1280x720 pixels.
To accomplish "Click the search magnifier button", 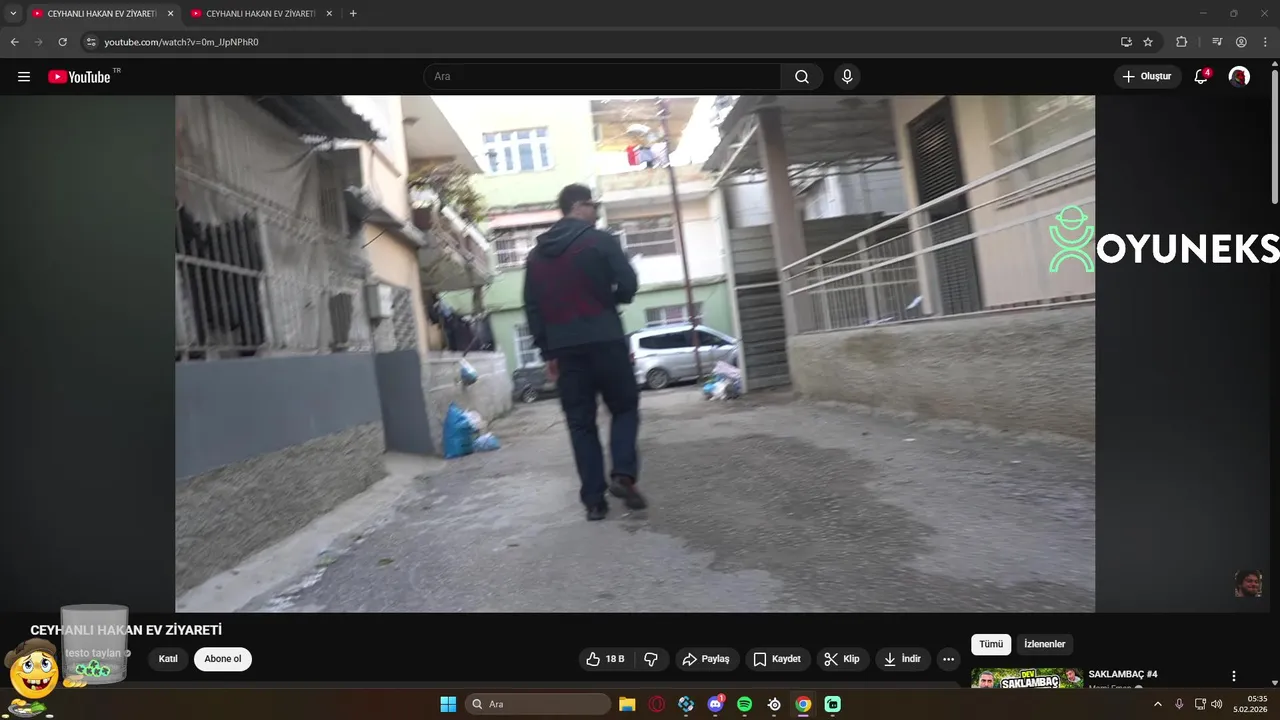I will coord(802,77).
